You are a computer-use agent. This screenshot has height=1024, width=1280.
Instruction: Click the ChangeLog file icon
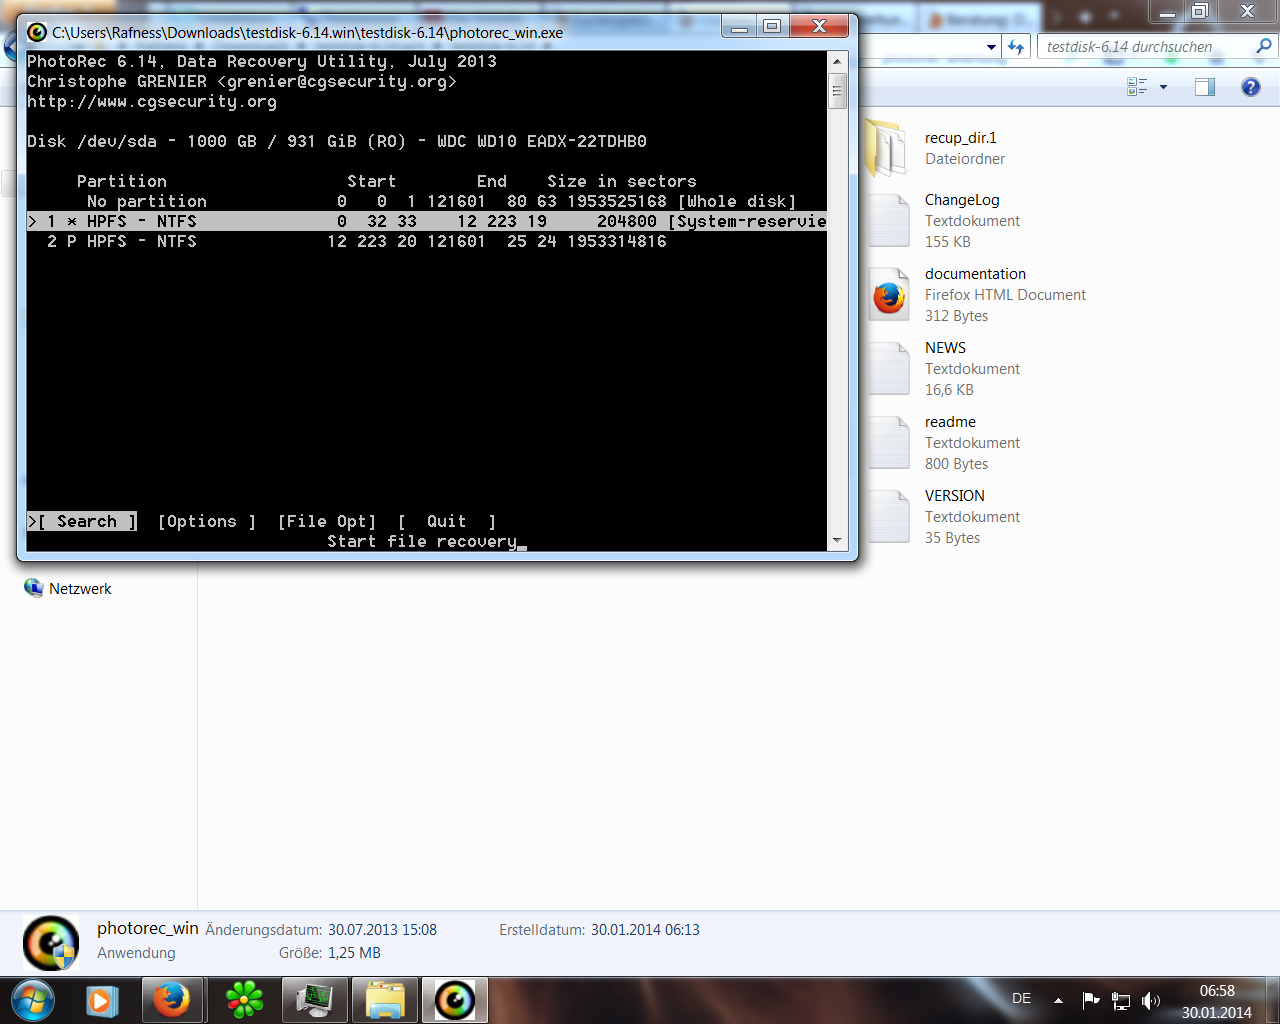887,221
